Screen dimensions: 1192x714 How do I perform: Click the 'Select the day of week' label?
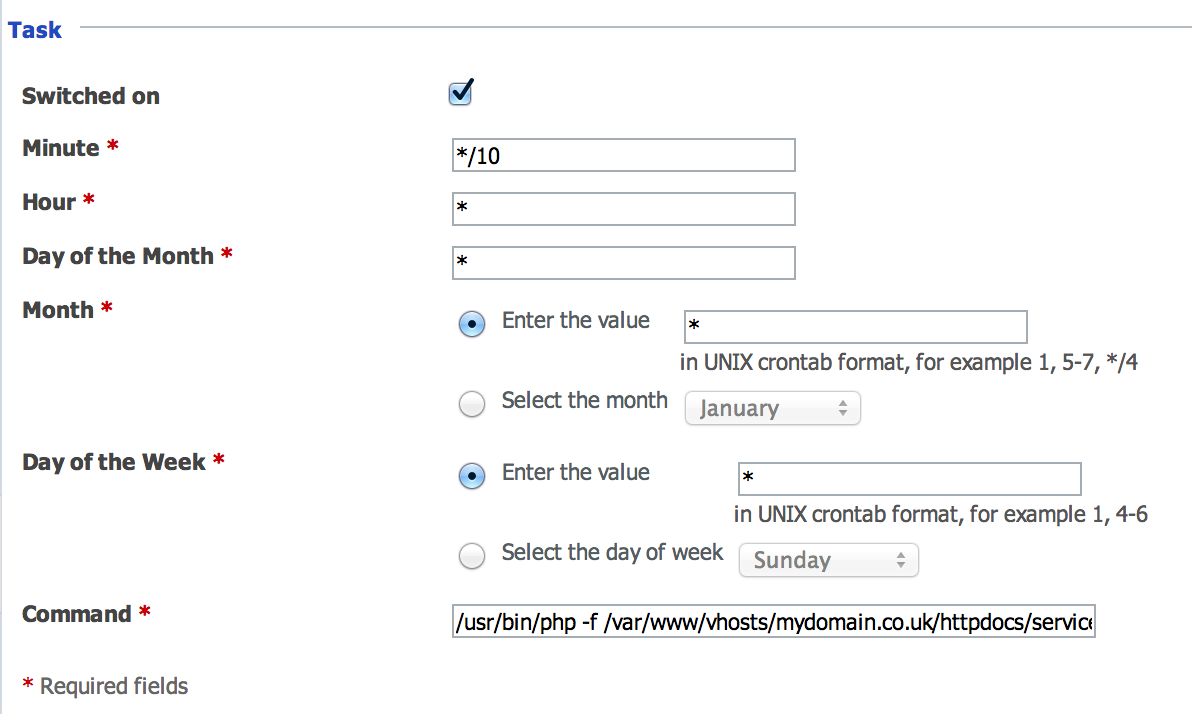click(x=612, y=552)
